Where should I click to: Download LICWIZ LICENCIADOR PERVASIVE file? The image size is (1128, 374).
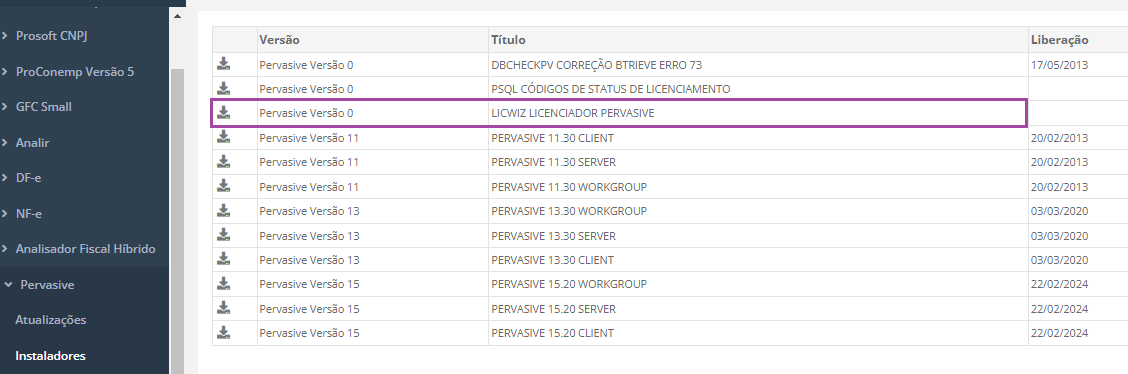click(224, 113)
